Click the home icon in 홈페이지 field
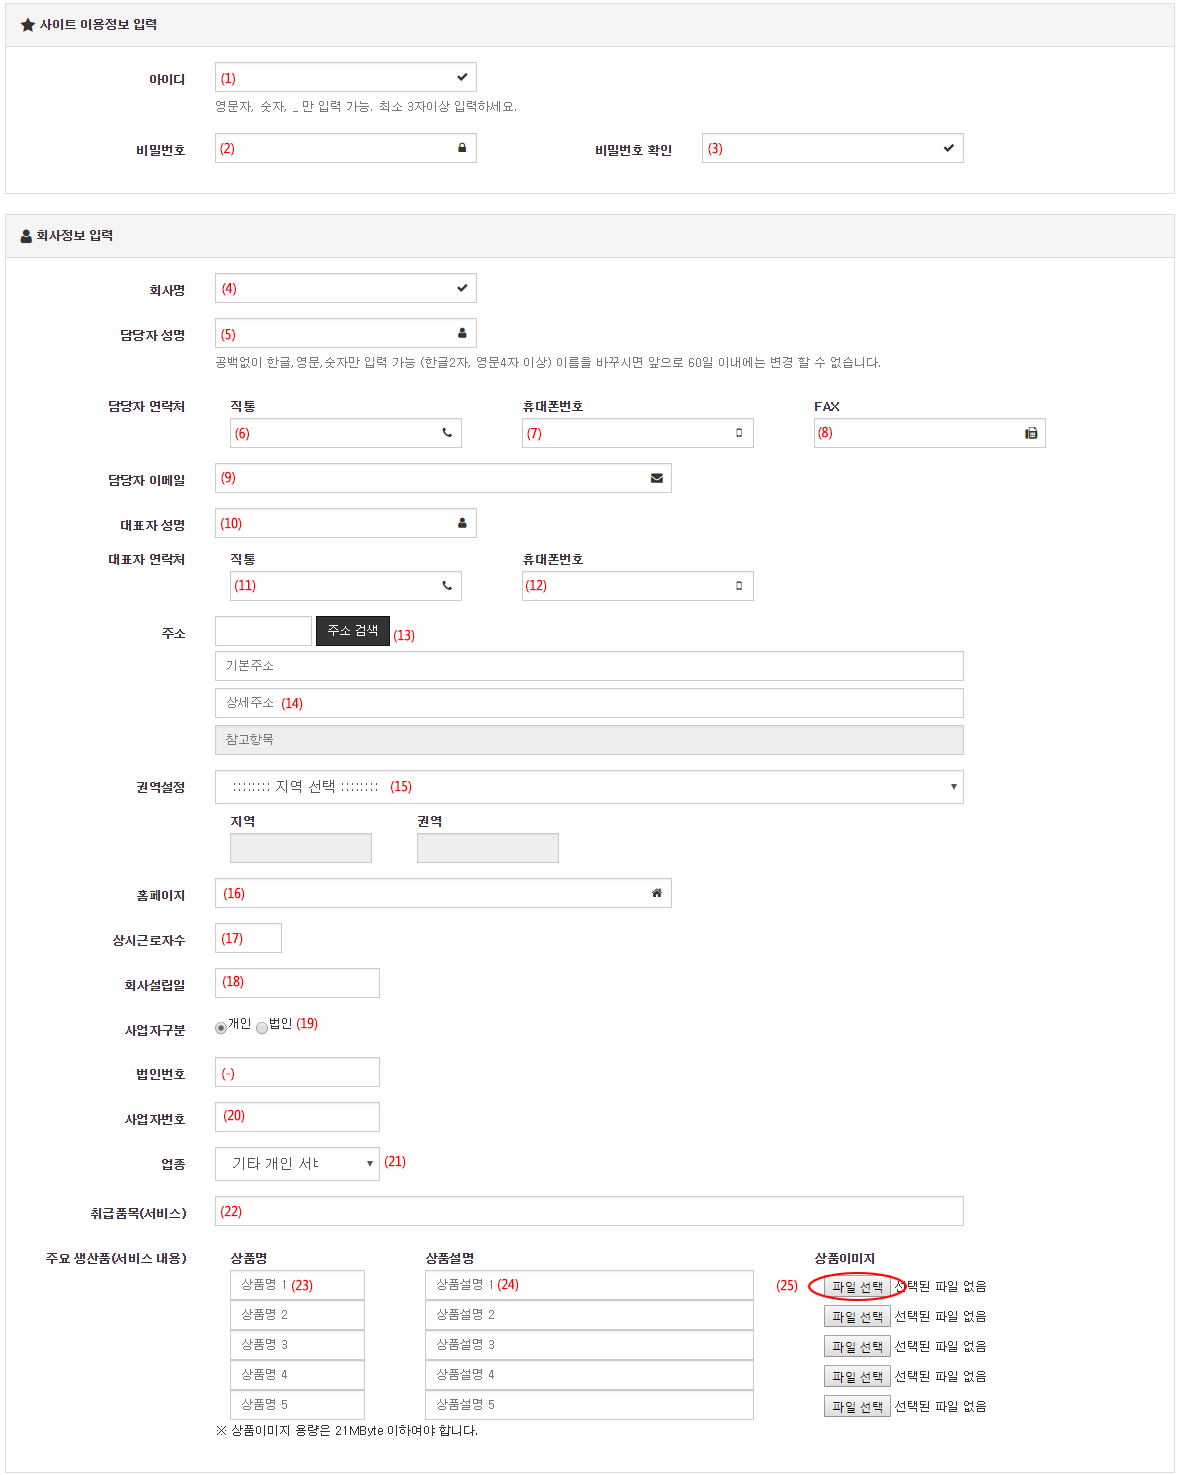 point(657,893)
